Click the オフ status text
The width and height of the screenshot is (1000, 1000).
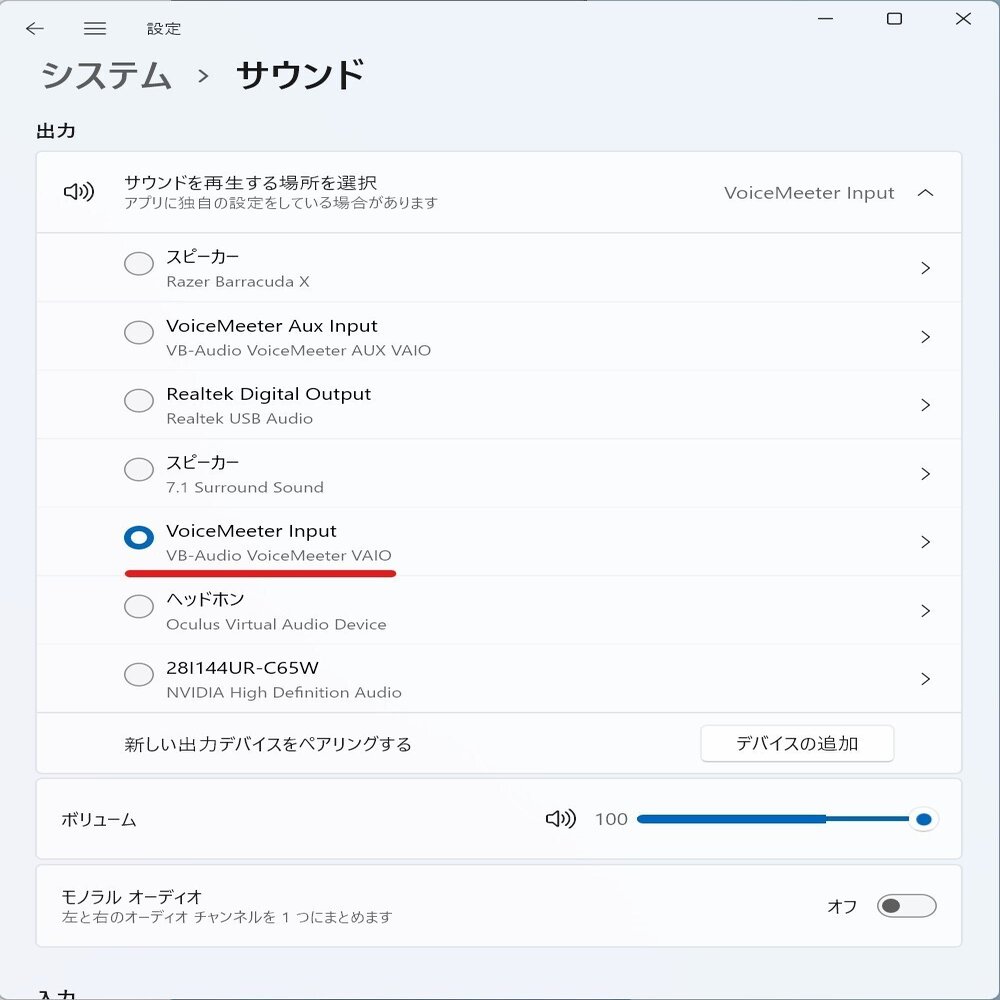click(842, 906)
